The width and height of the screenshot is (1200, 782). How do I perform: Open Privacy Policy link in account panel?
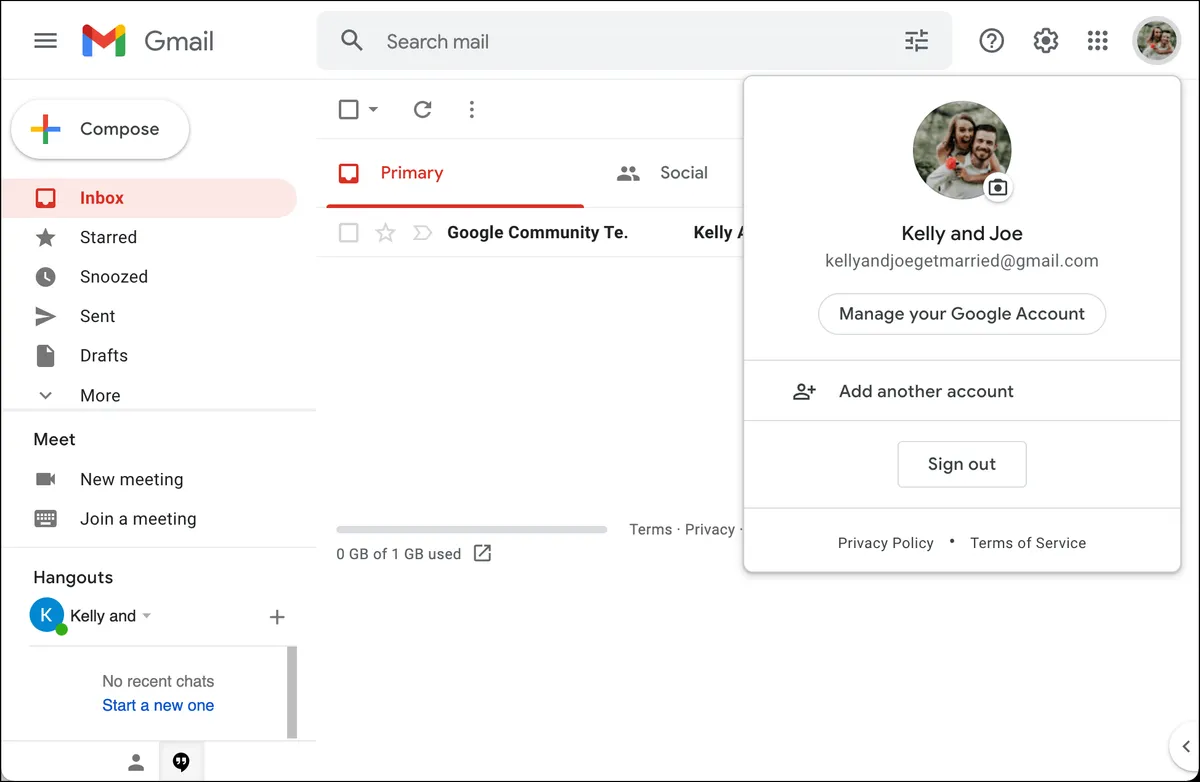[x=886, y=543]
